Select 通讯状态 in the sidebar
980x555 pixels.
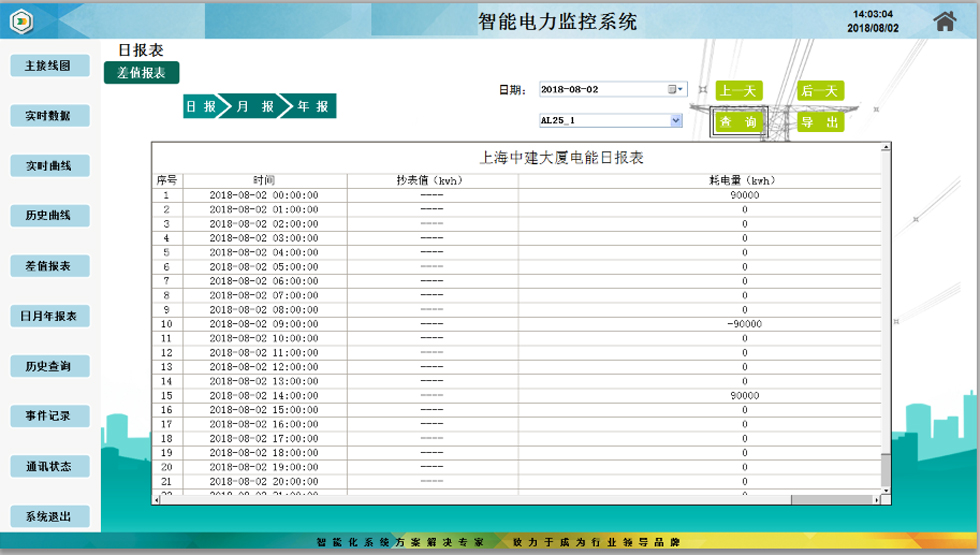[49, 466]
